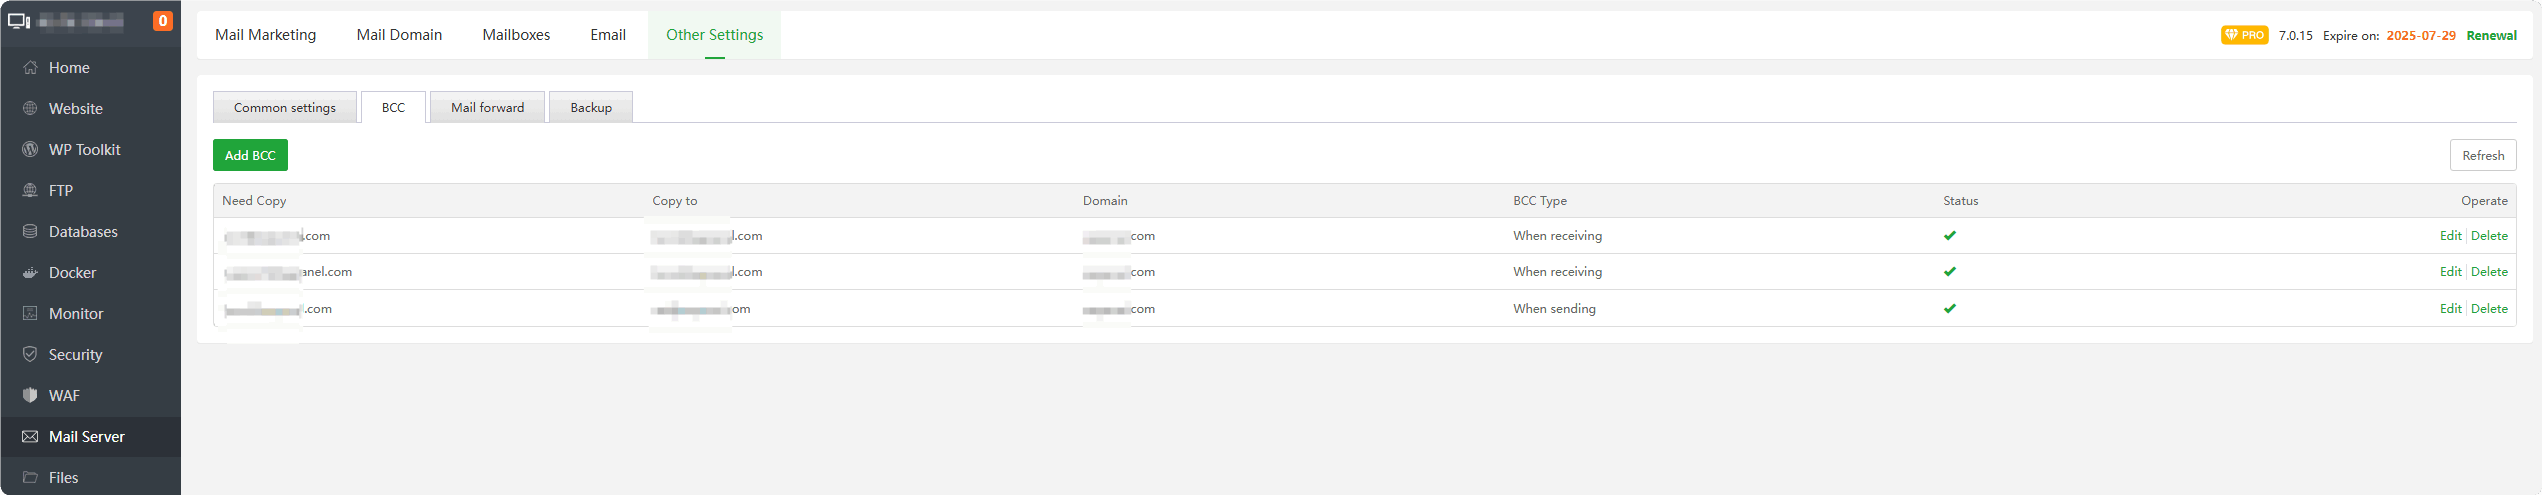
Task: Click the Add BCC button
Action: coord(250,156)
